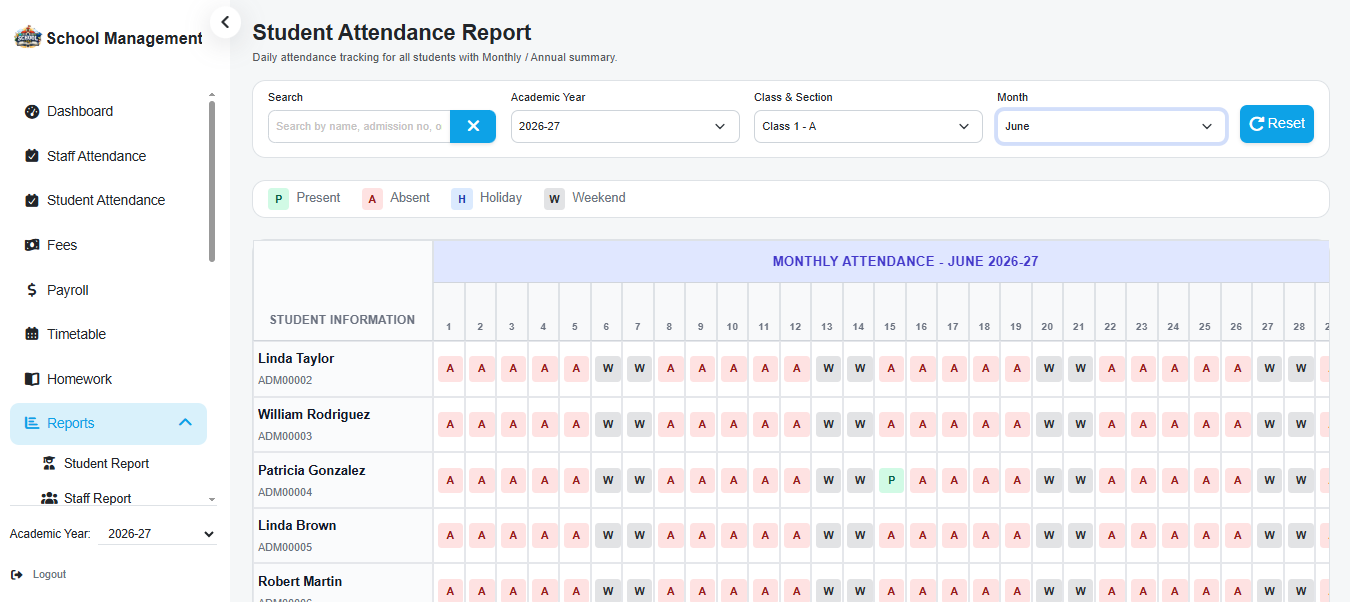Open the Class & Section dropdown
The height and width of the screenshot is (602, 1350).
868,126
